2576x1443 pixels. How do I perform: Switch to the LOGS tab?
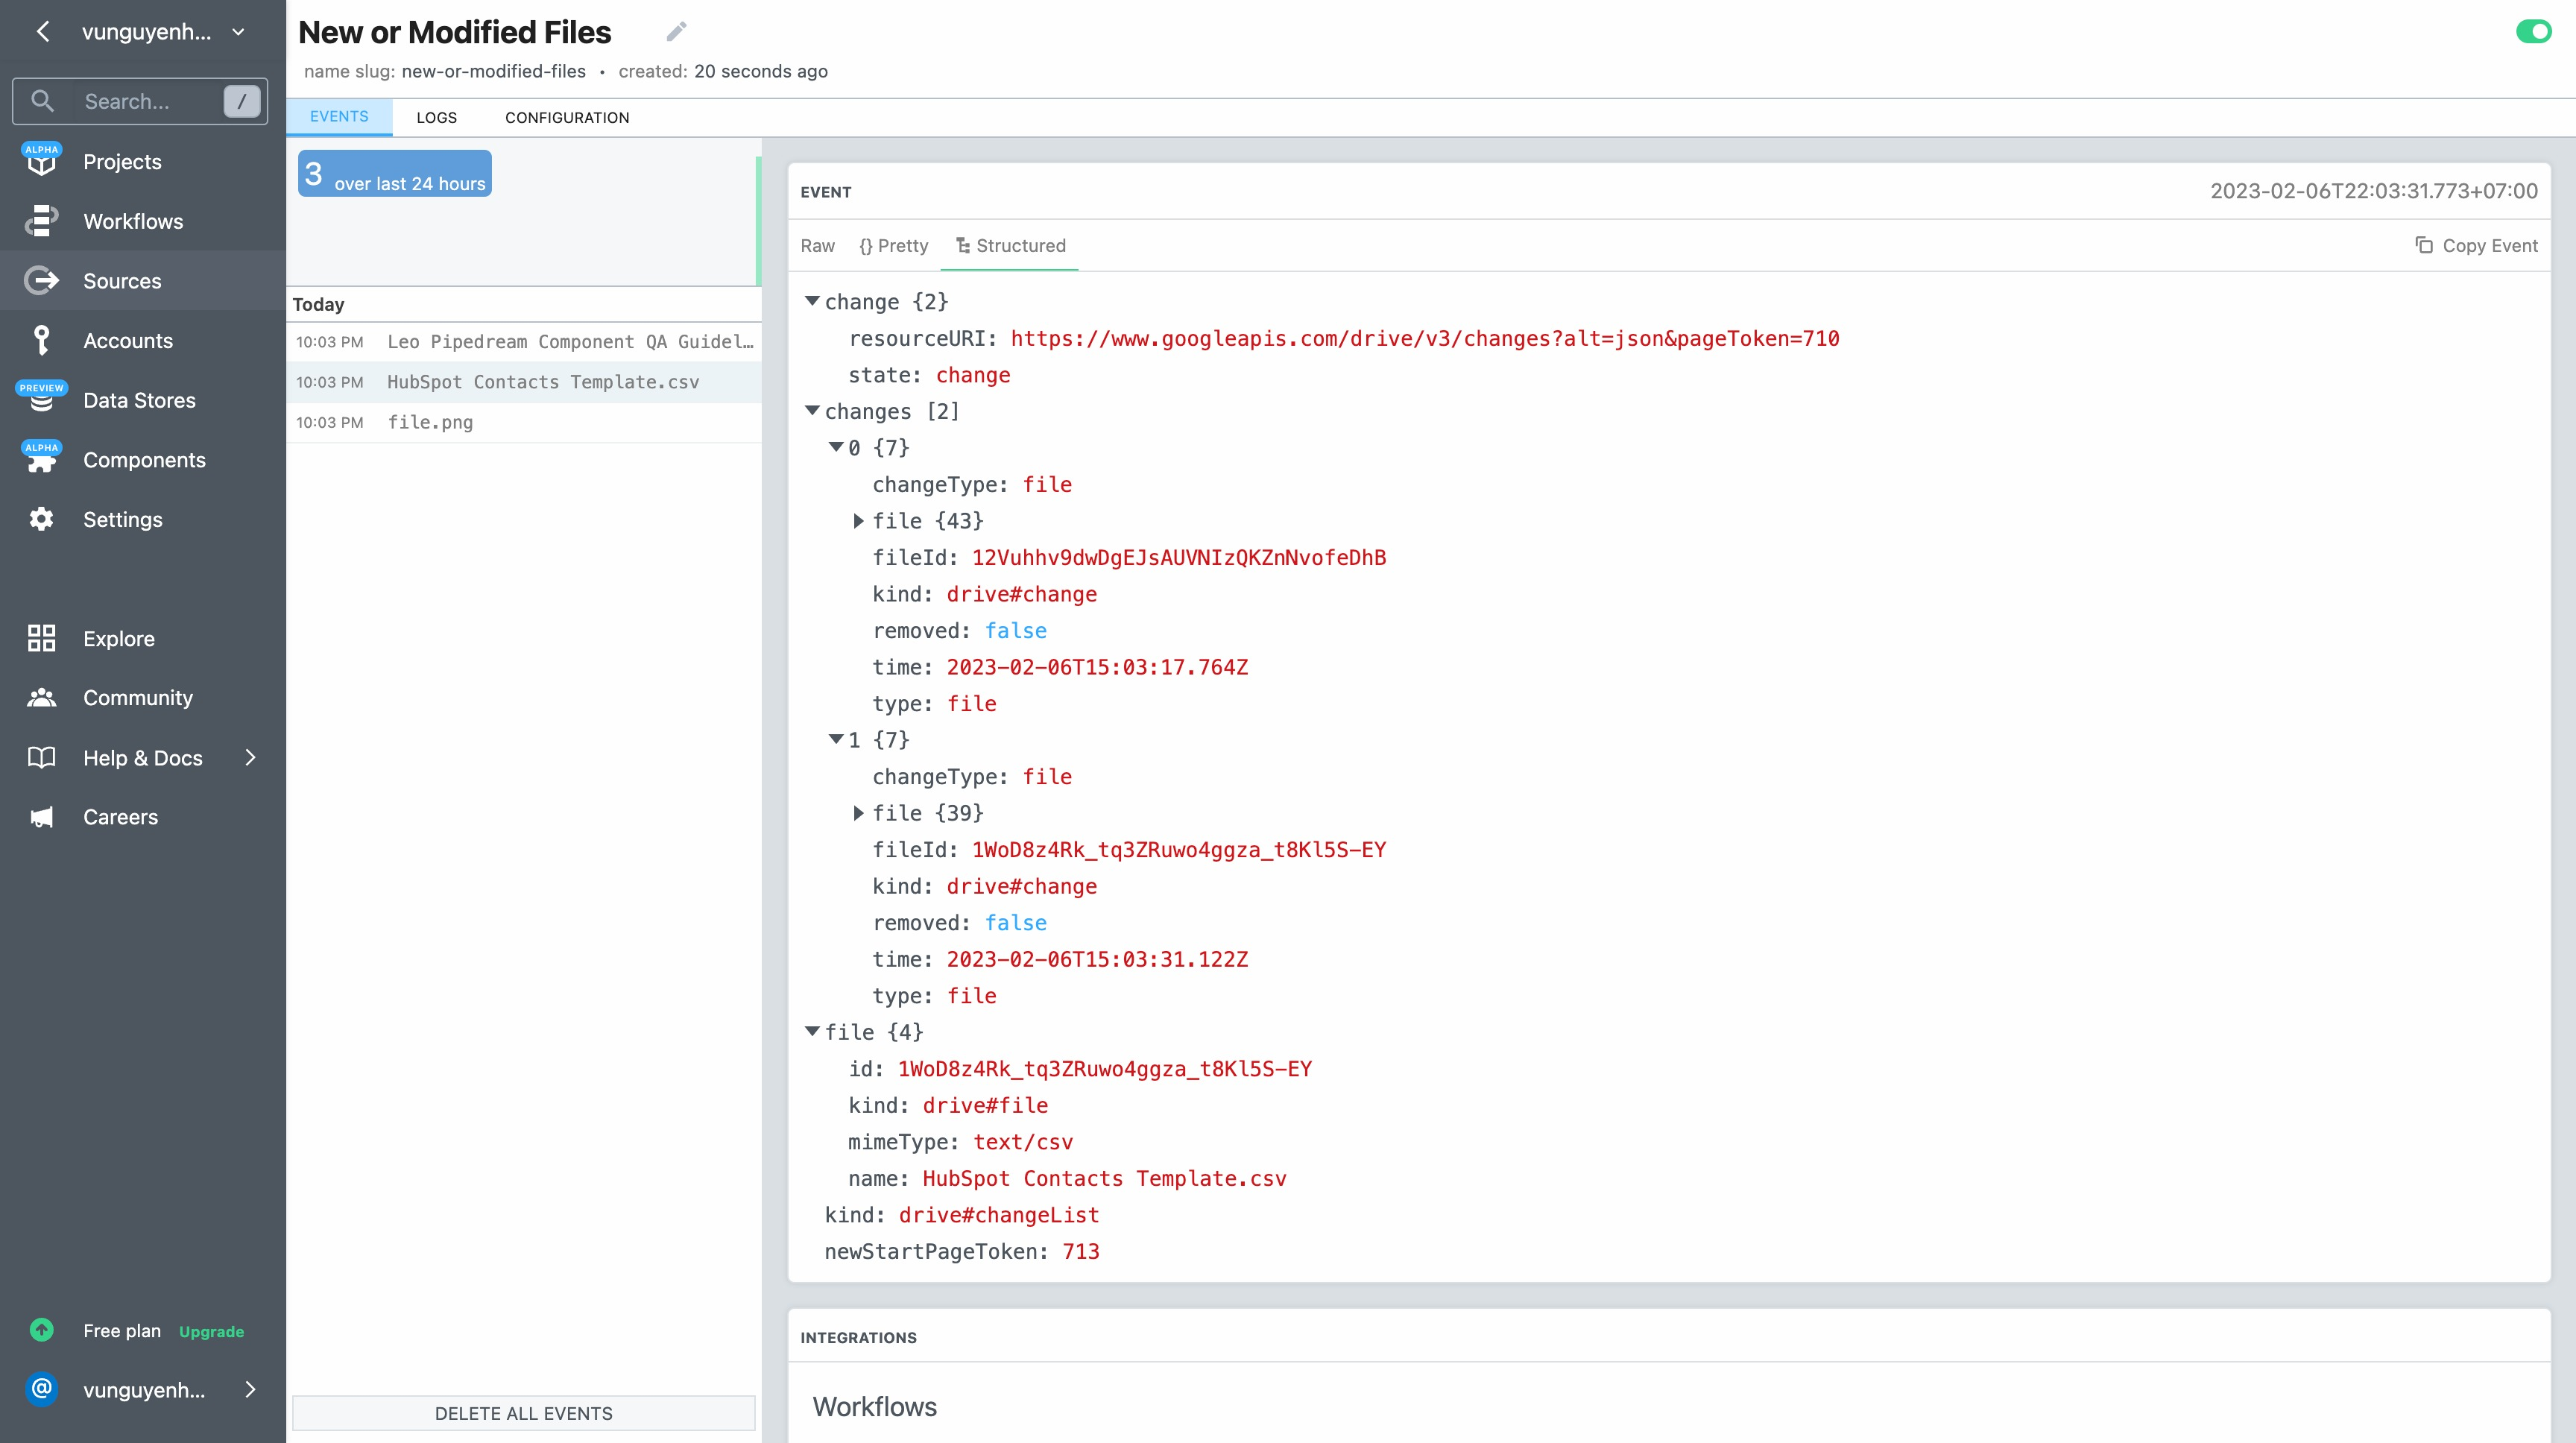[436, 117]
